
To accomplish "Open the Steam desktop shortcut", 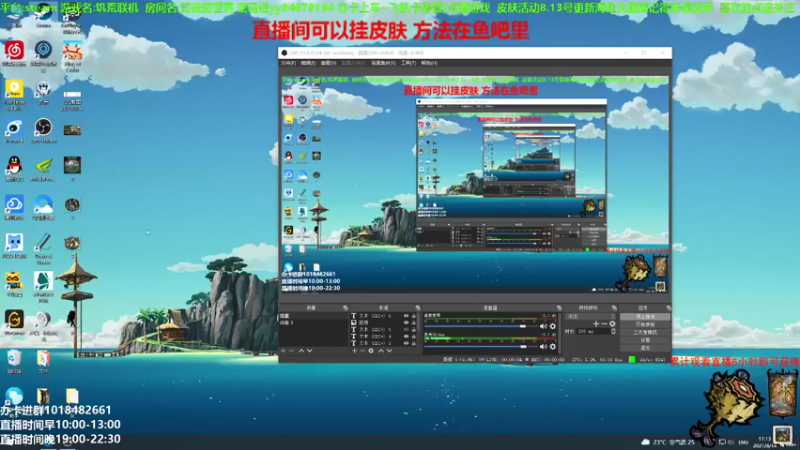I will click(43, 14).
